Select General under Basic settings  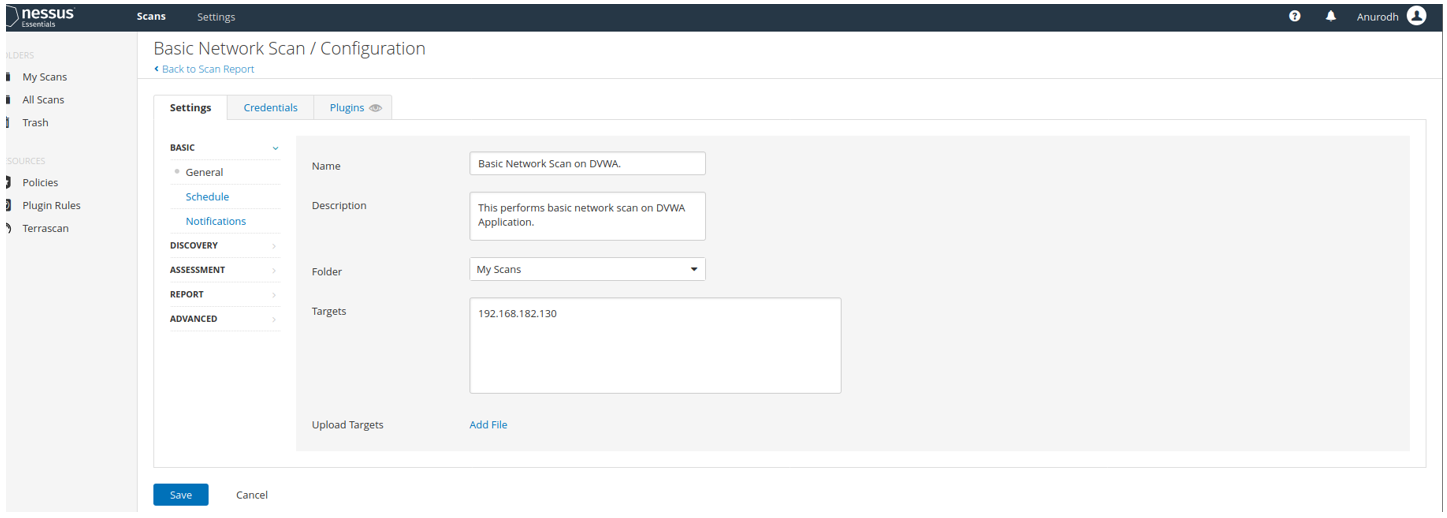(x=204, y=172)
